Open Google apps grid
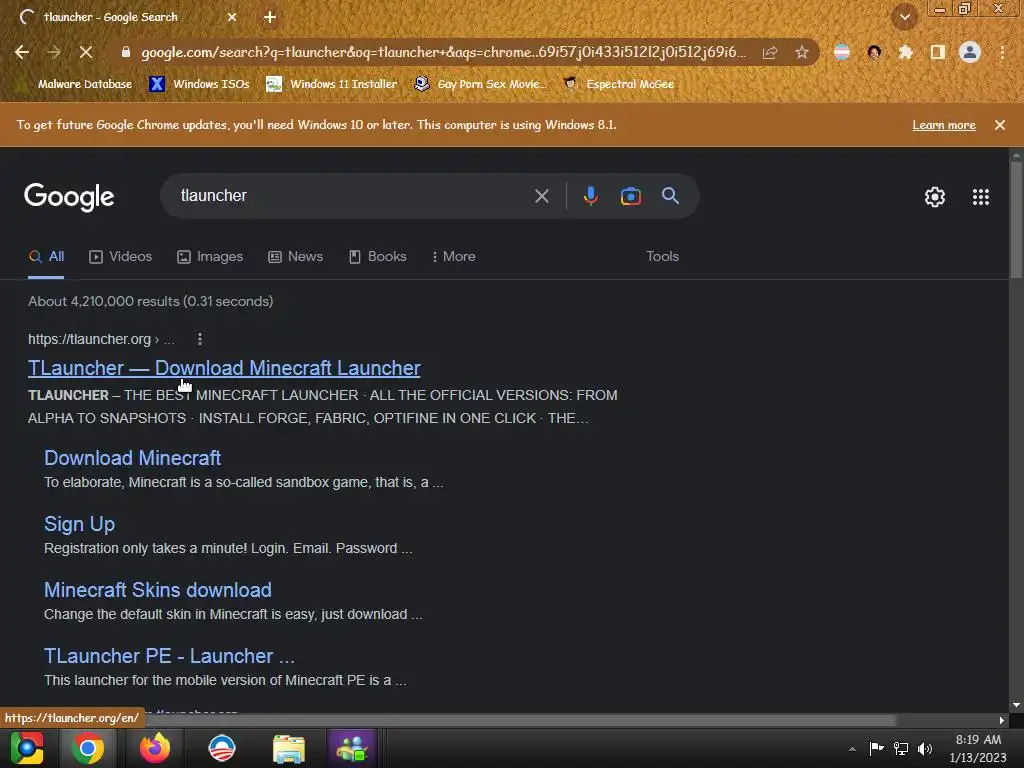The image size is (1024, 768). pos(980,197)
